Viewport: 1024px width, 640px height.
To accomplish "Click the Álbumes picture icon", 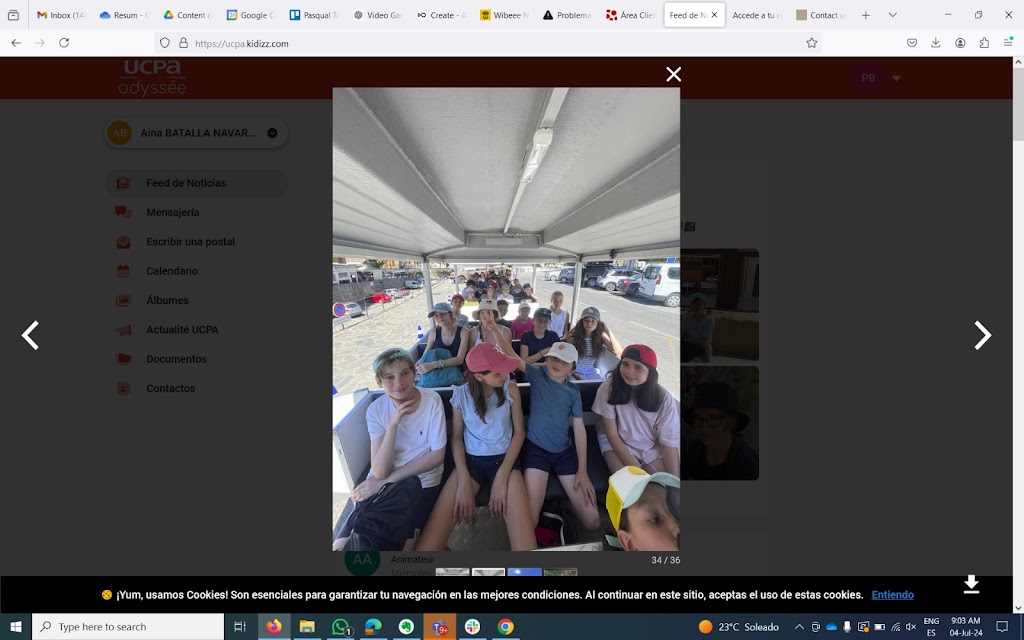I will [123, 300].
